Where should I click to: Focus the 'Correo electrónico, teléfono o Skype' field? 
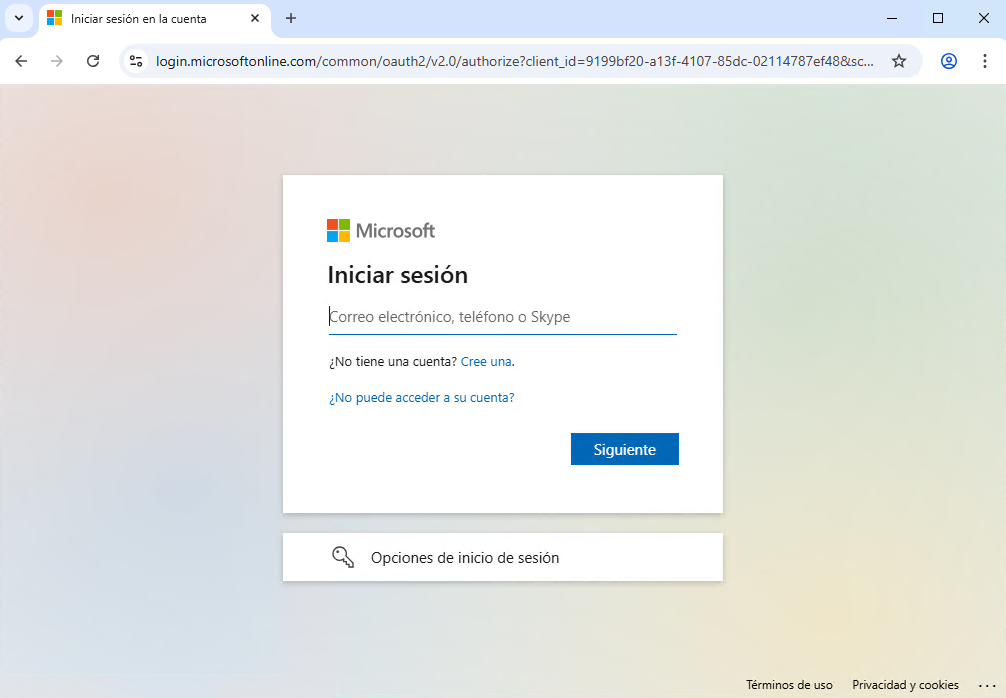[502, 317]
